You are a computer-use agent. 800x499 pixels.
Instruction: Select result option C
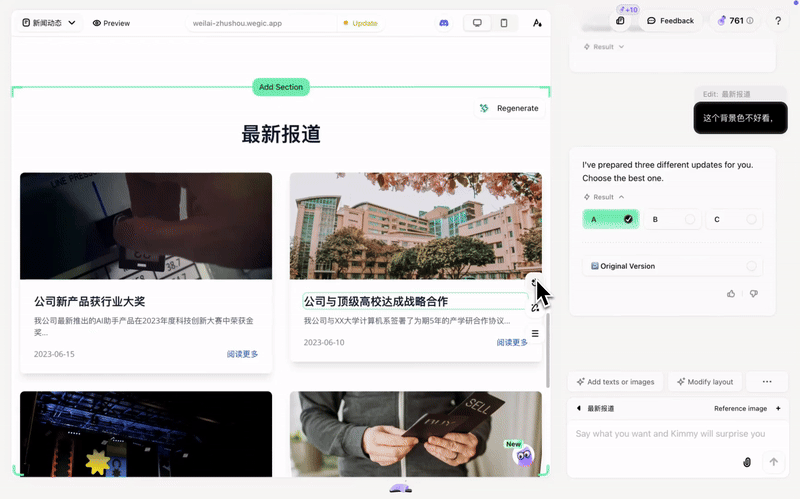tap(733, 219)
